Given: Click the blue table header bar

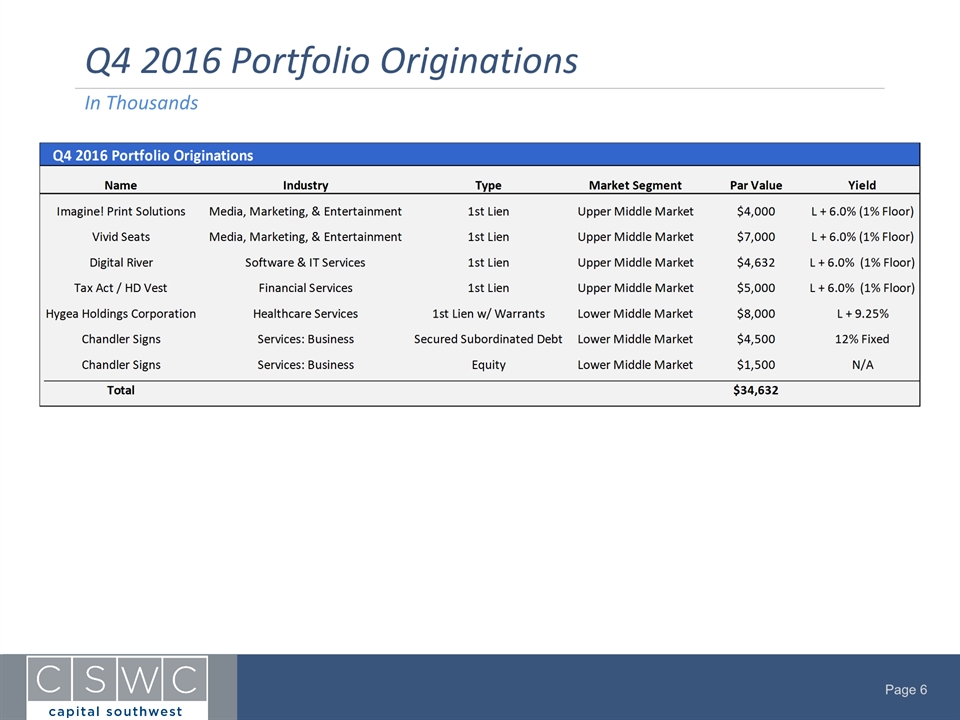Looking at the screenshot, I should pyautogui.click(x=479, y=155).
